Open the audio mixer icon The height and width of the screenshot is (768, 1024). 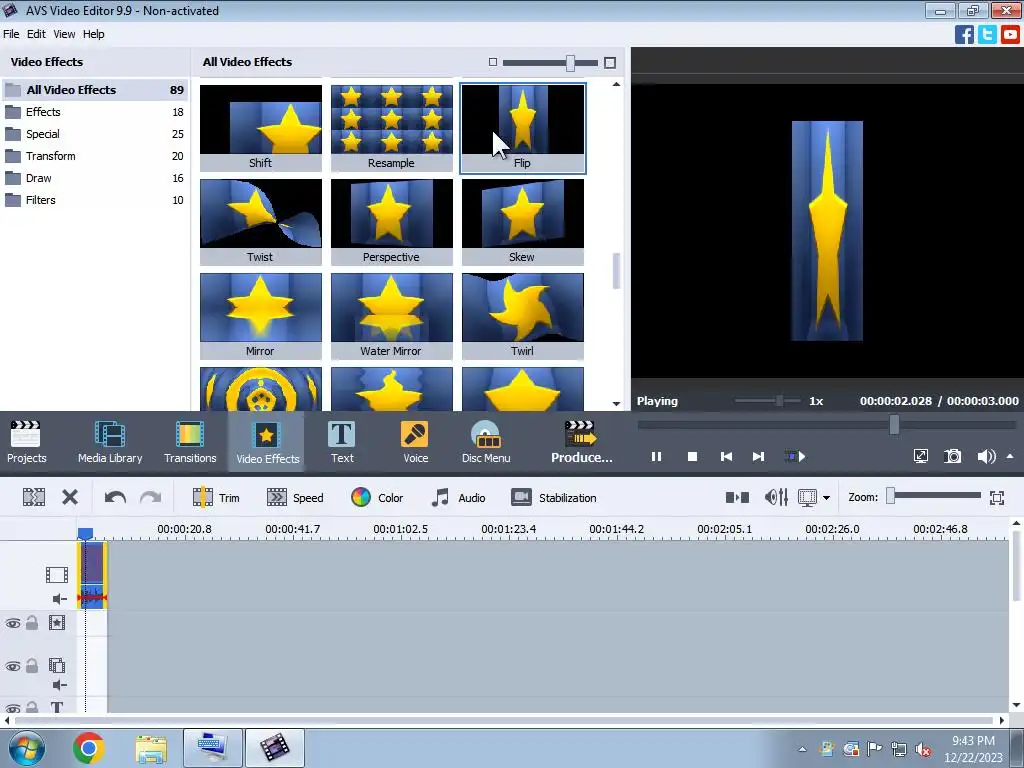point(776,498)
